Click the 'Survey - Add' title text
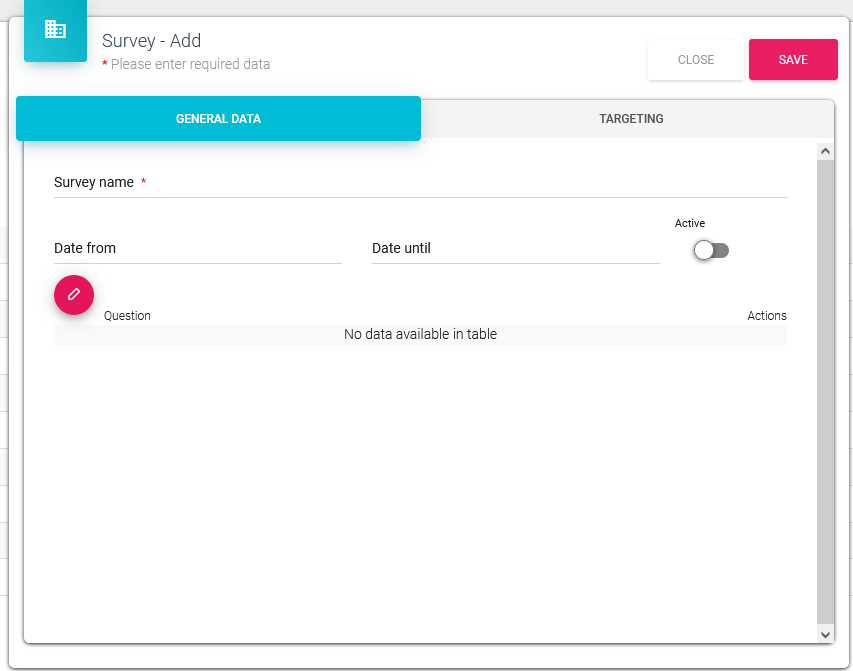Viewport: 853px width, 671px height. click(151, 41)
